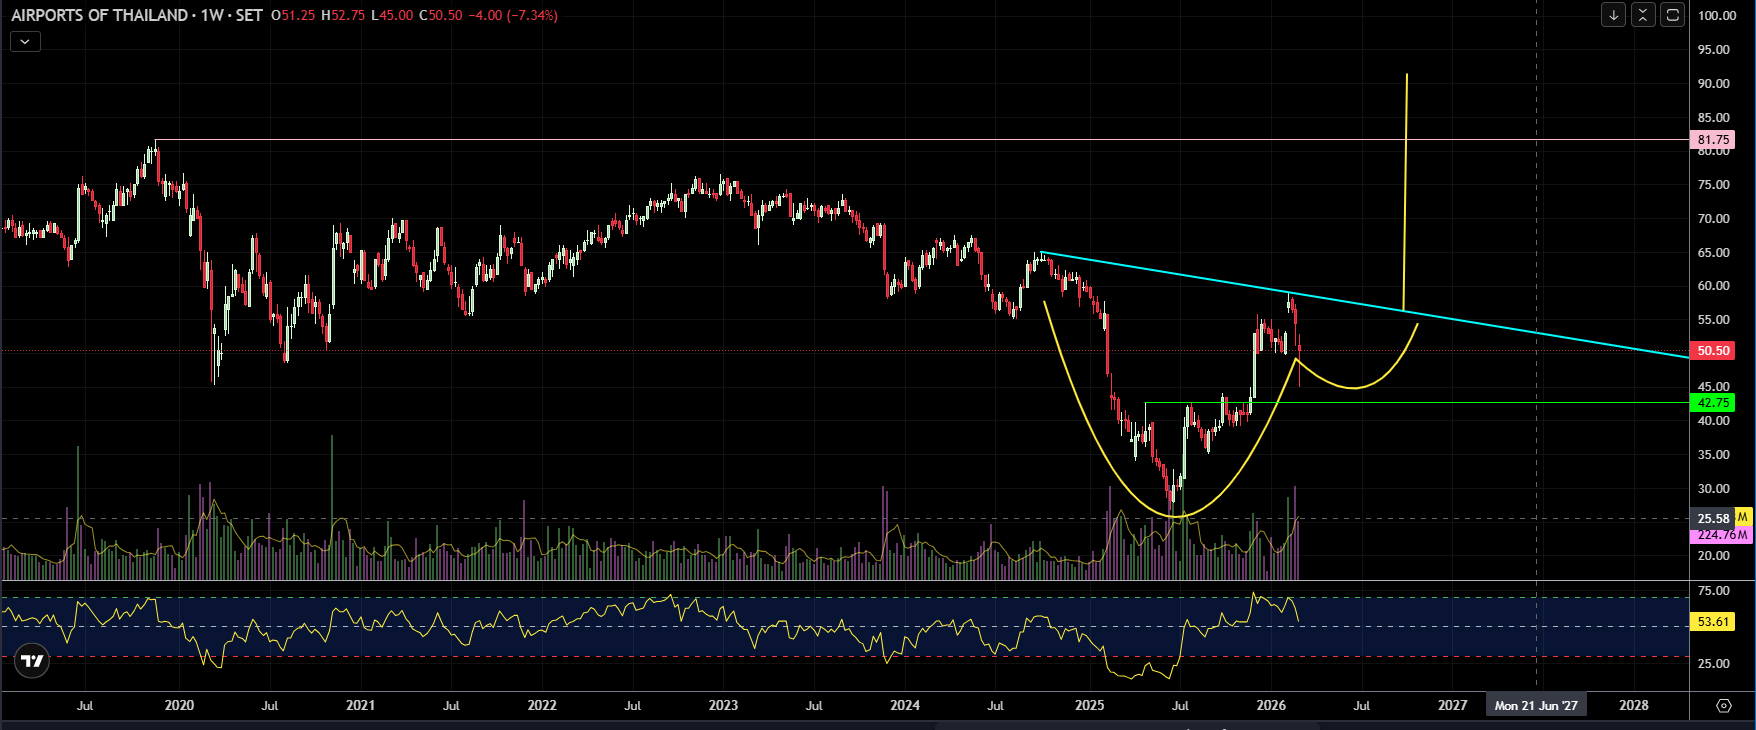The height and width of the screenshot is (730, 1756).
Task: Click 2025 on the time axis
Action: pyautogui.click(x=1090, y=705)
